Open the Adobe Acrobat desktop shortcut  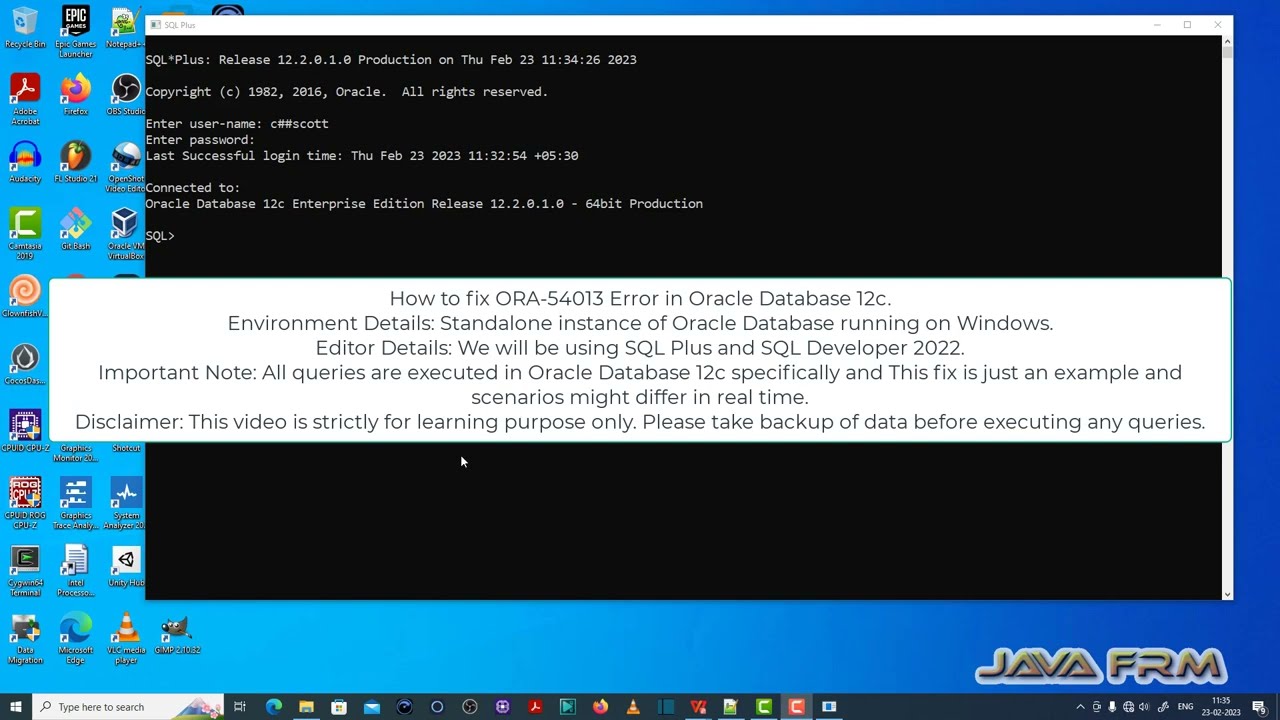click(x=25, y=100)
